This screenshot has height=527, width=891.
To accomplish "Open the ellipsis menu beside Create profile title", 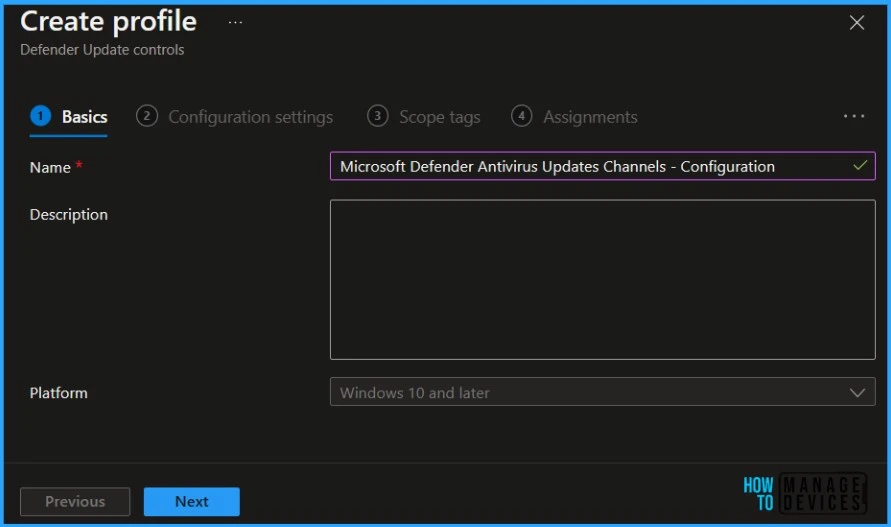I will click(x=235, y=23).
